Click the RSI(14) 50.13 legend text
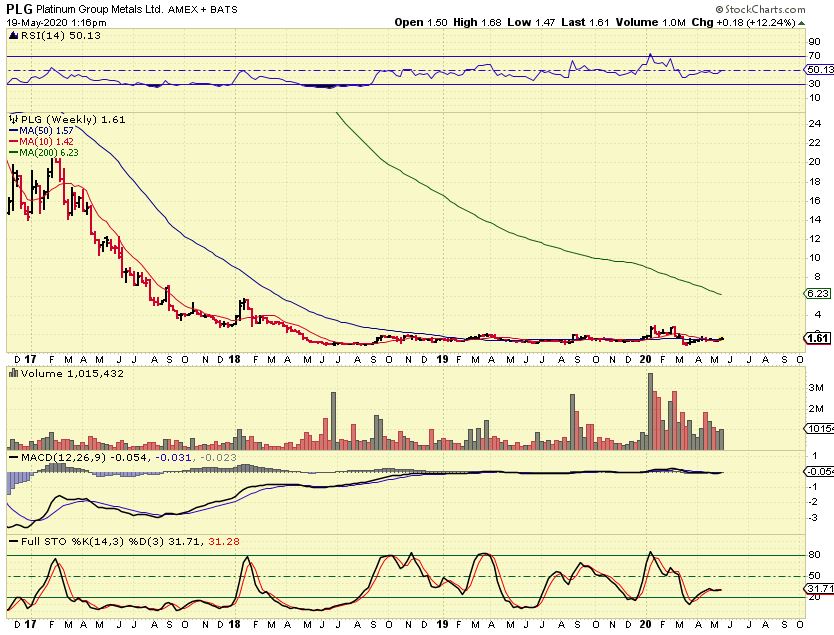The image size is (834, 635). click(61, 36)
